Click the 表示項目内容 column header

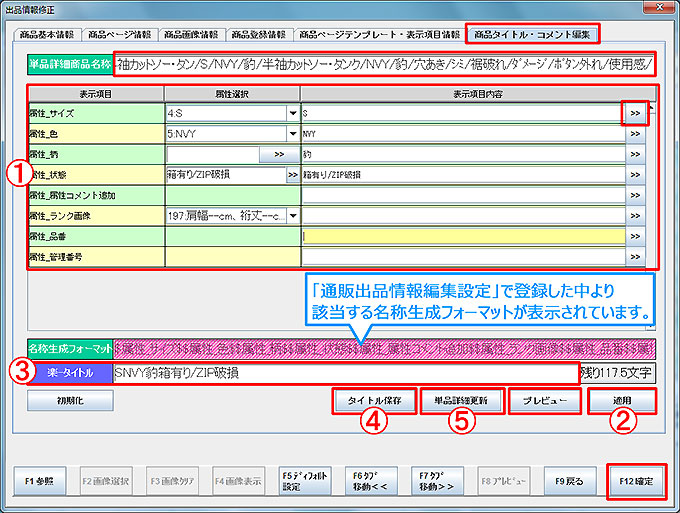point(478,94)
